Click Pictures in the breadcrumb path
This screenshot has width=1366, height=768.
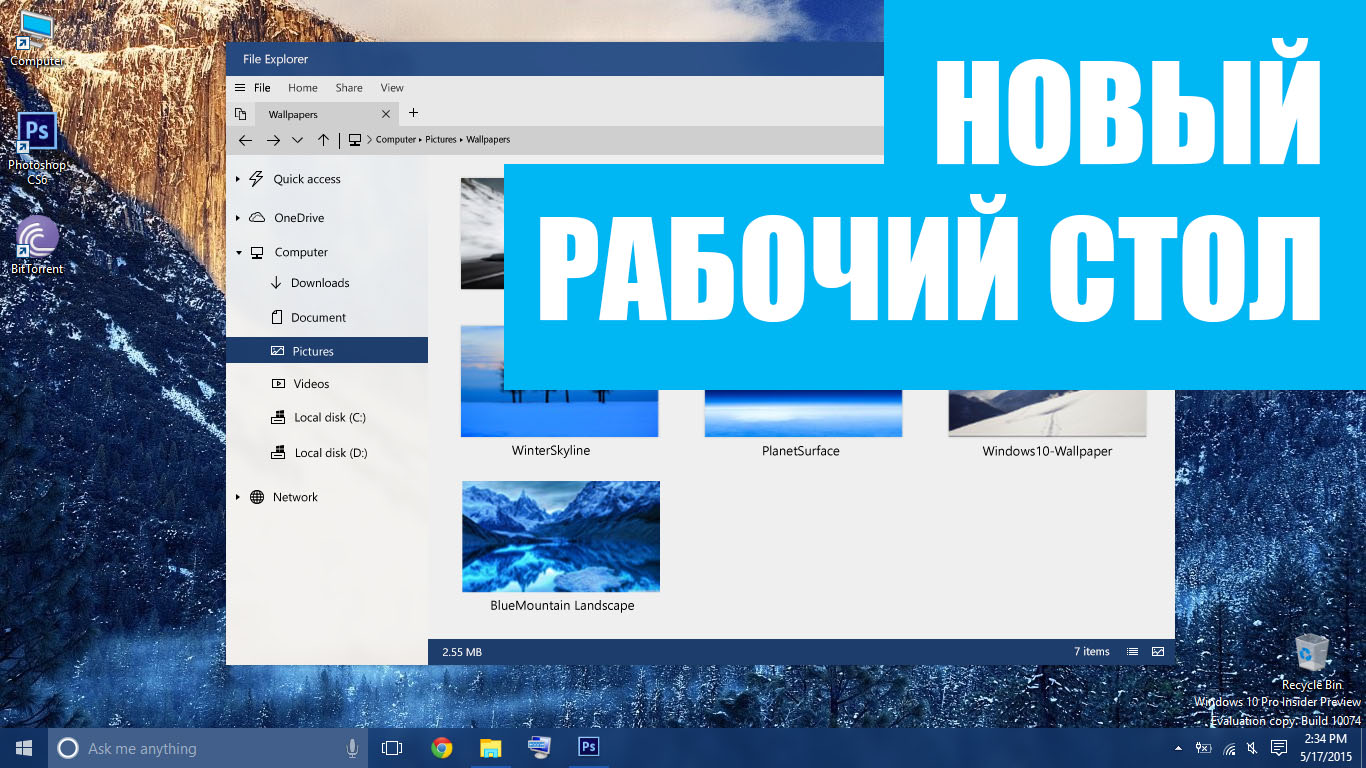click(441, 140)
